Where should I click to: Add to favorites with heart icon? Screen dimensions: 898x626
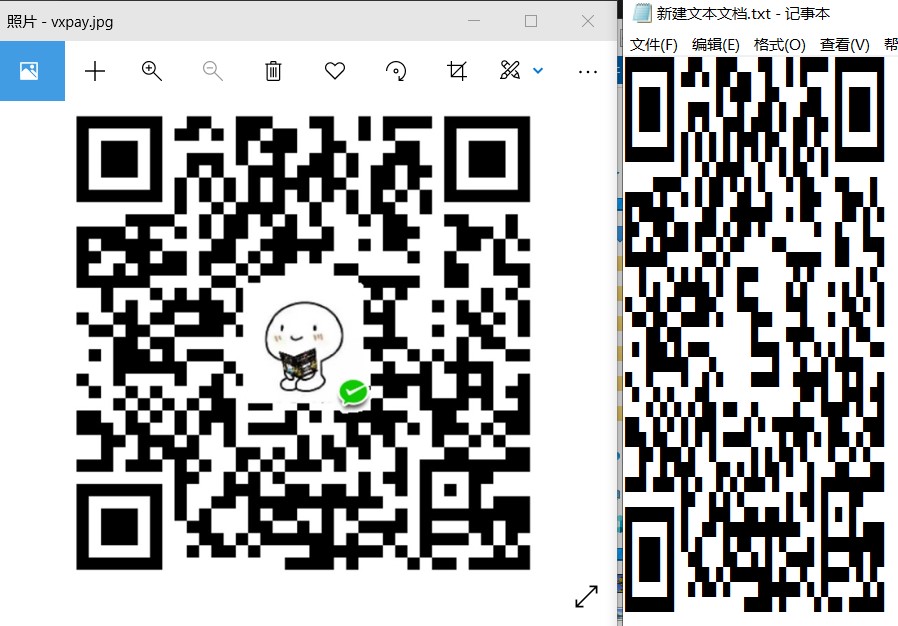coord(335,71)
